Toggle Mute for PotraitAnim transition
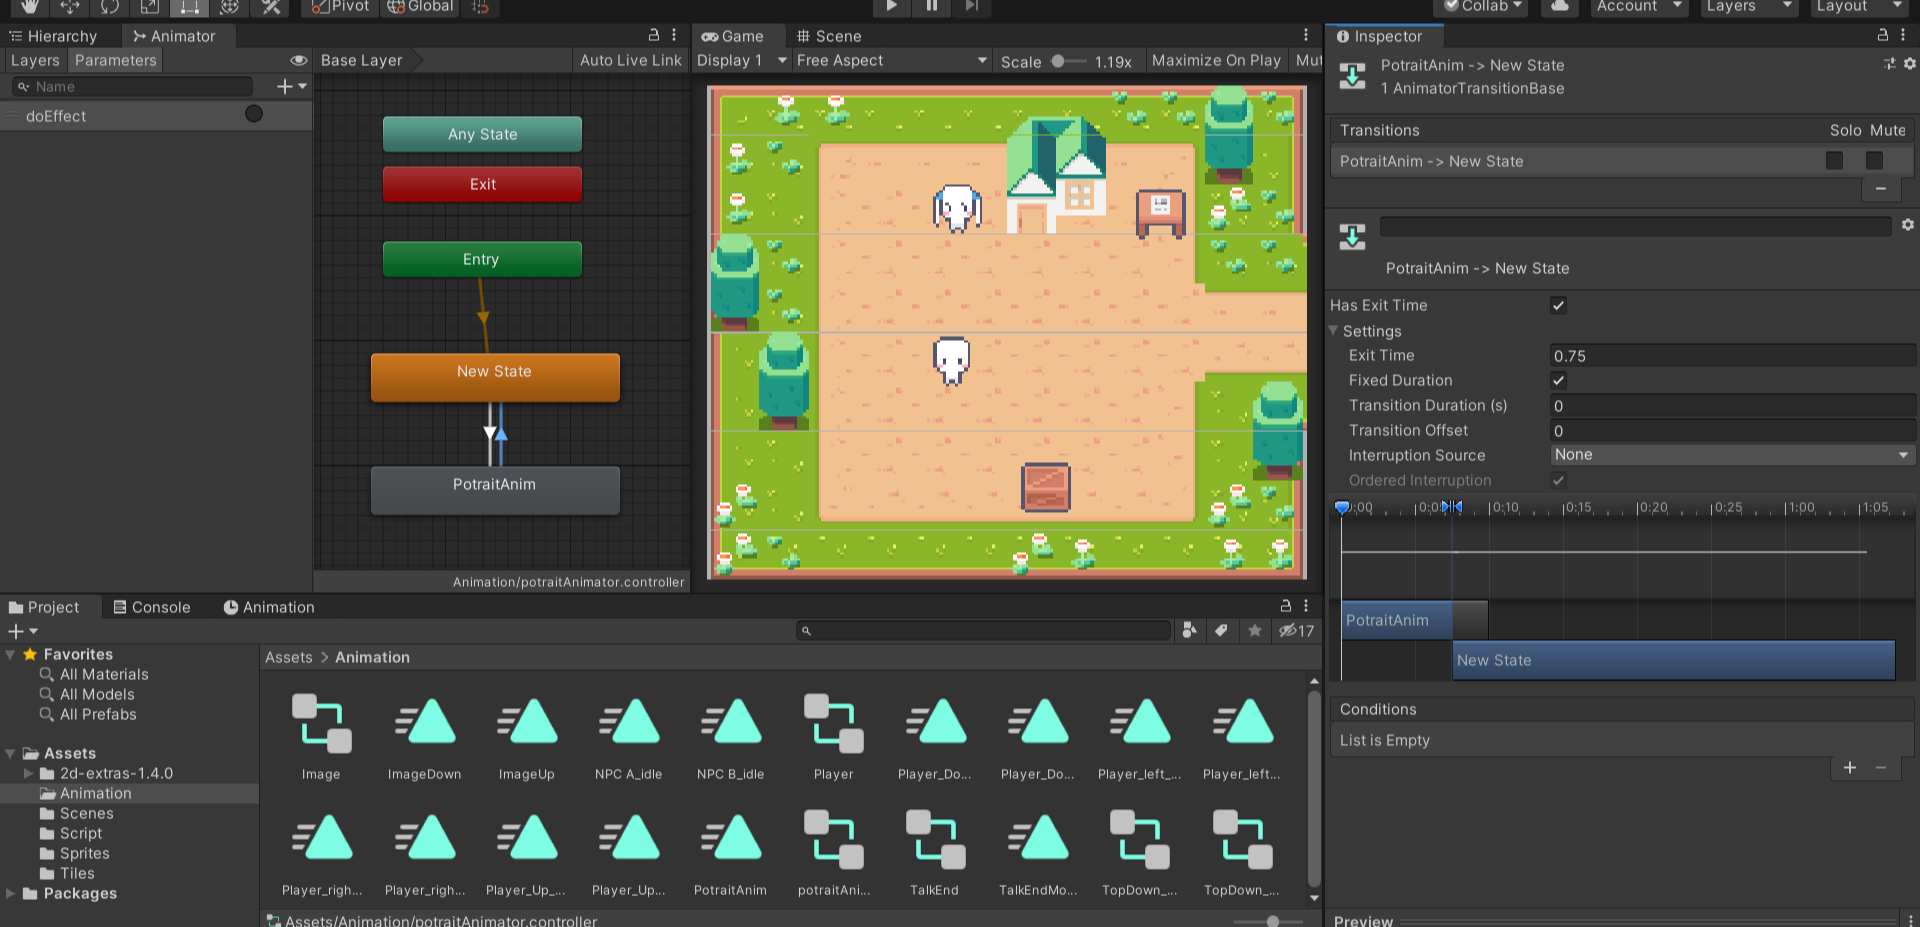The image size is (1920, 927). click(1874, 160)
